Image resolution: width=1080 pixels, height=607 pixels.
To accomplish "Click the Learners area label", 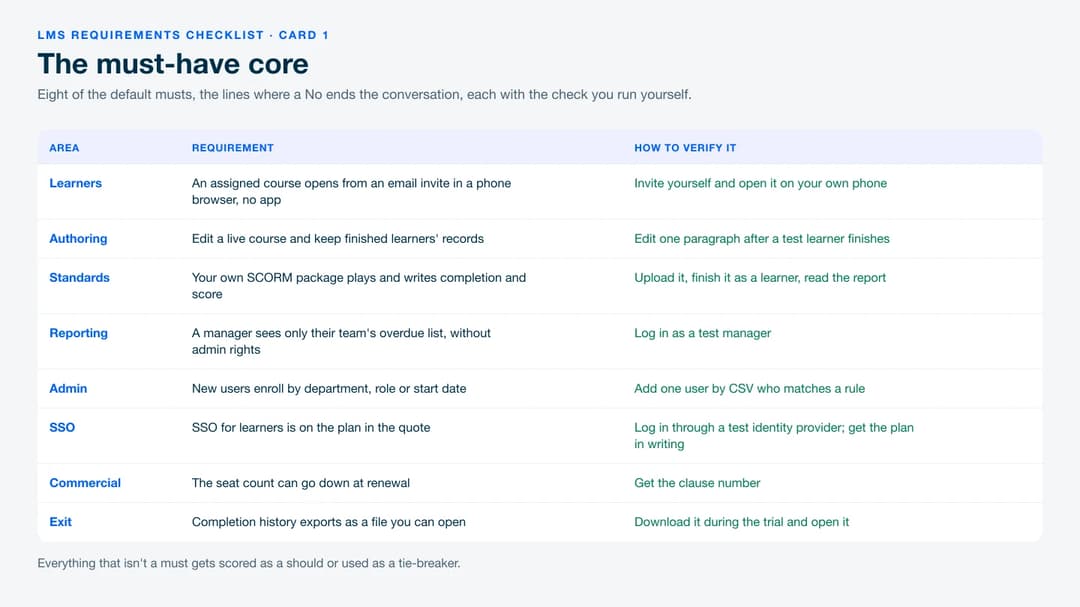I will click(x=75, y=183).
